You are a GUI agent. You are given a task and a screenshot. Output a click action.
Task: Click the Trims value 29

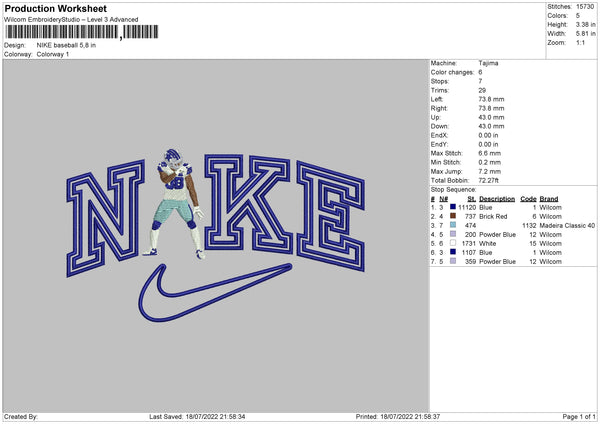[x=482, y=90]
